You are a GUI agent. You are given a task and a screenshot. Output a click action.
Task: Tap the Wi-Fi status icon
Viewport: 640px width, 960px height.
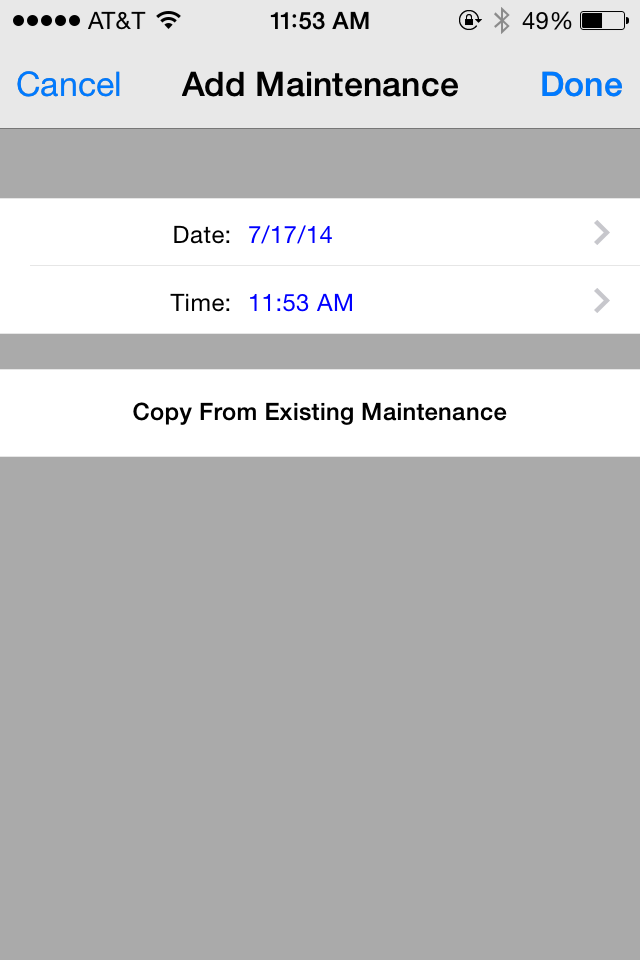pos(168,20)
